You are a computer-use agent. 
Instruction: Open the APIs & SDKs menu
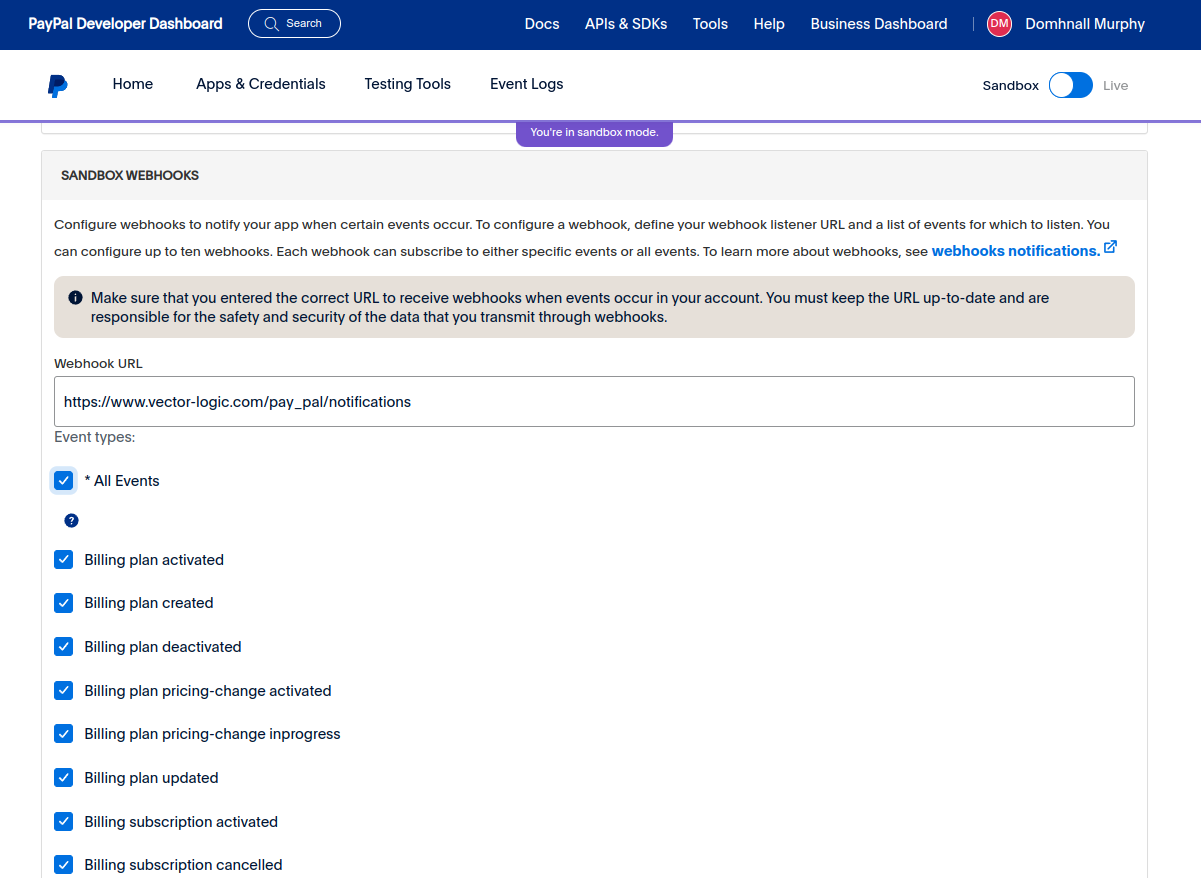[x=626, y=24]
